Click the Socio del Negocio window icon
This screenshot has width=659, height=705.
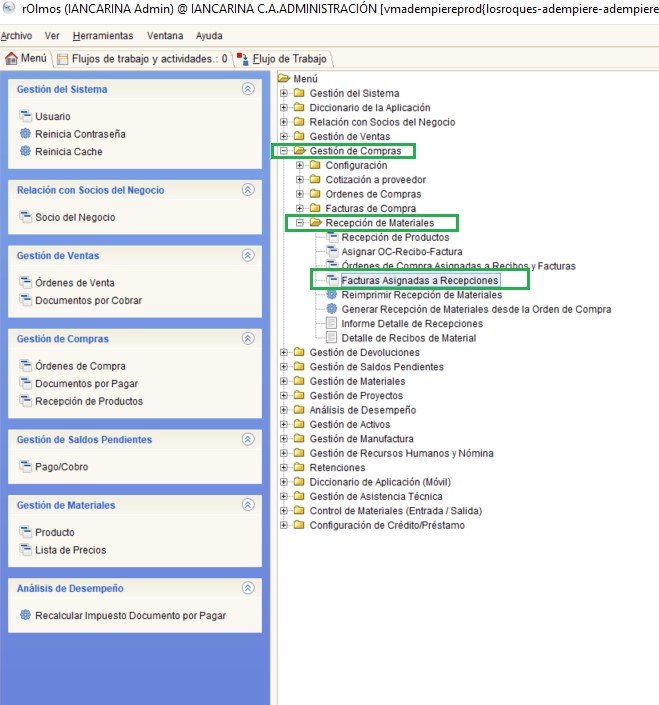[x=25, y=217]
